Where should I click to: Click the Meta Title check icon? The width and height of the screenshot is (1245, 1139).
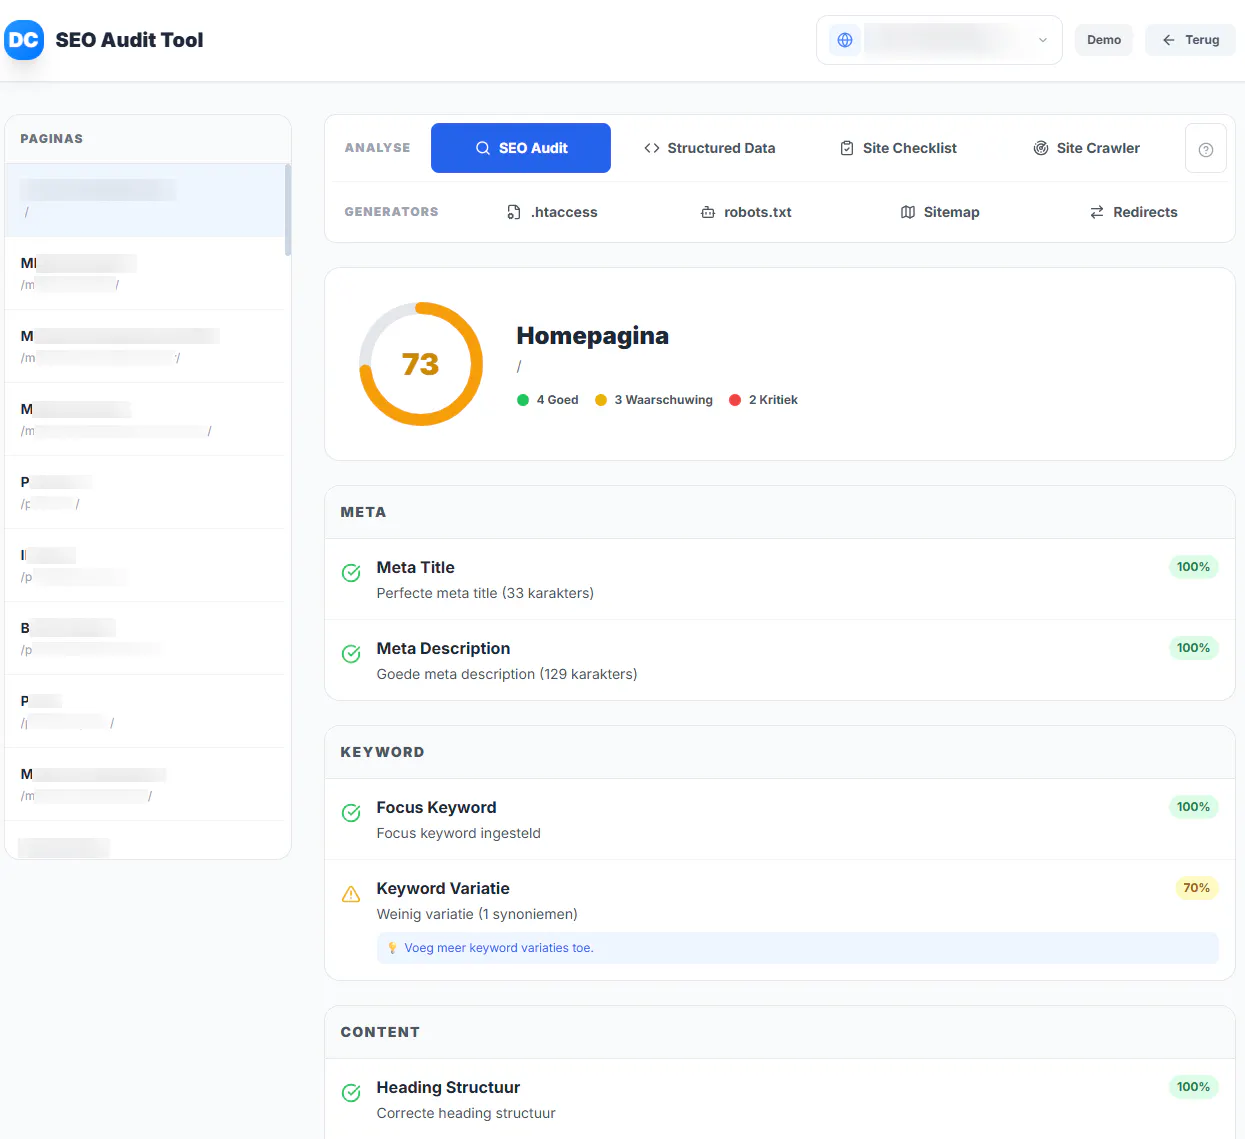coord(351,573)
